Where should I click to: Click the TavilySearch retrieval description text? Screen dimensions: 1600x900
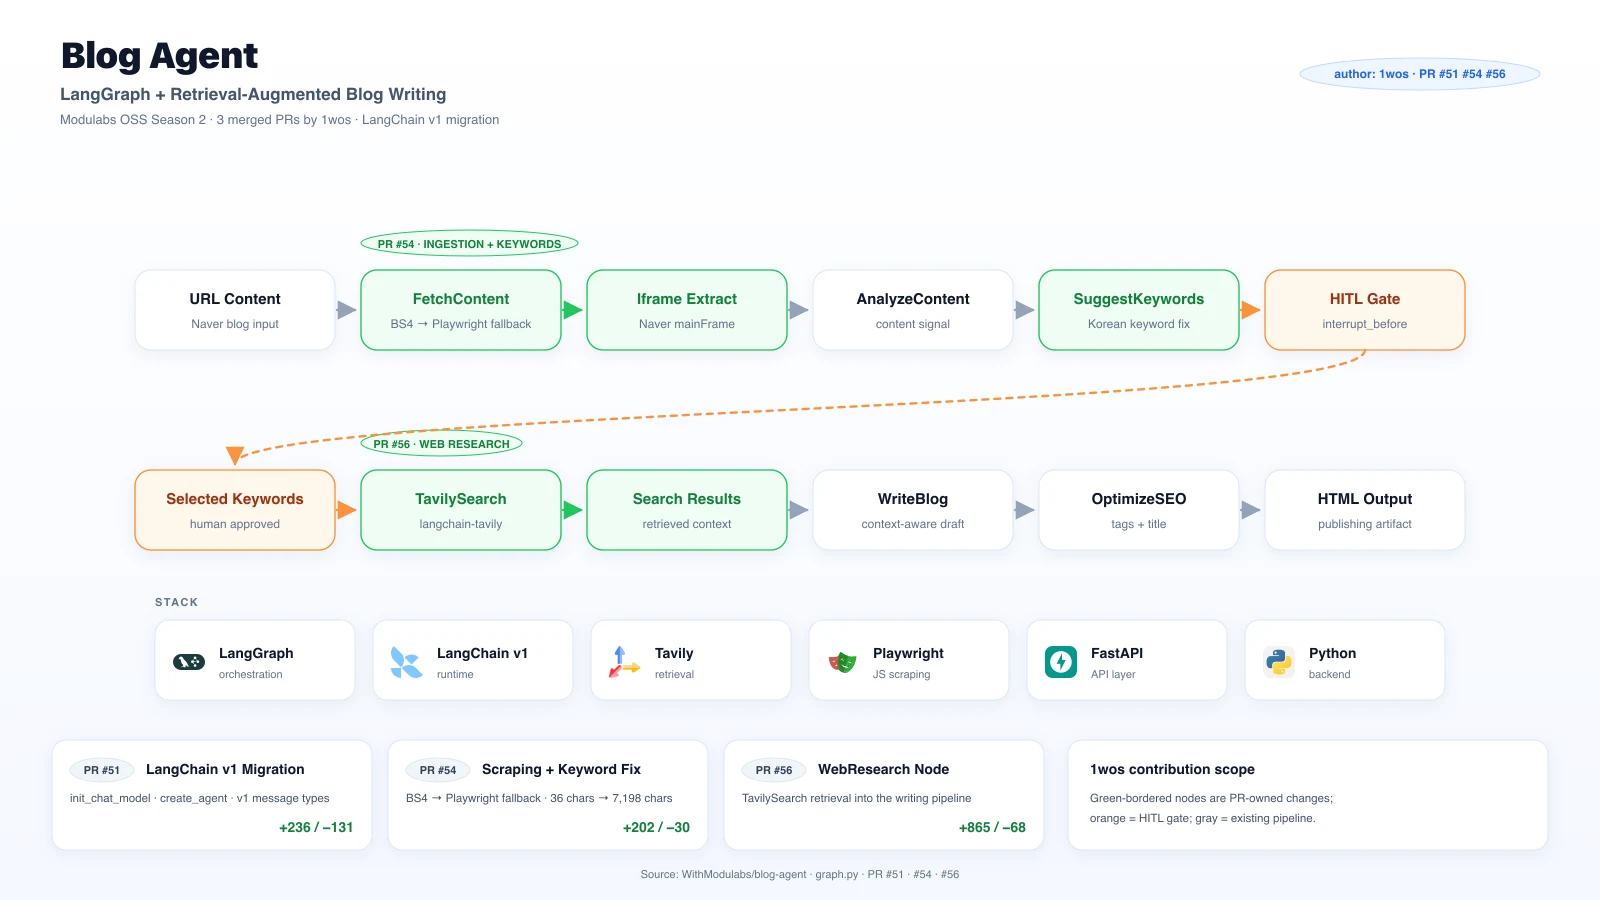[x=856, y=798]
